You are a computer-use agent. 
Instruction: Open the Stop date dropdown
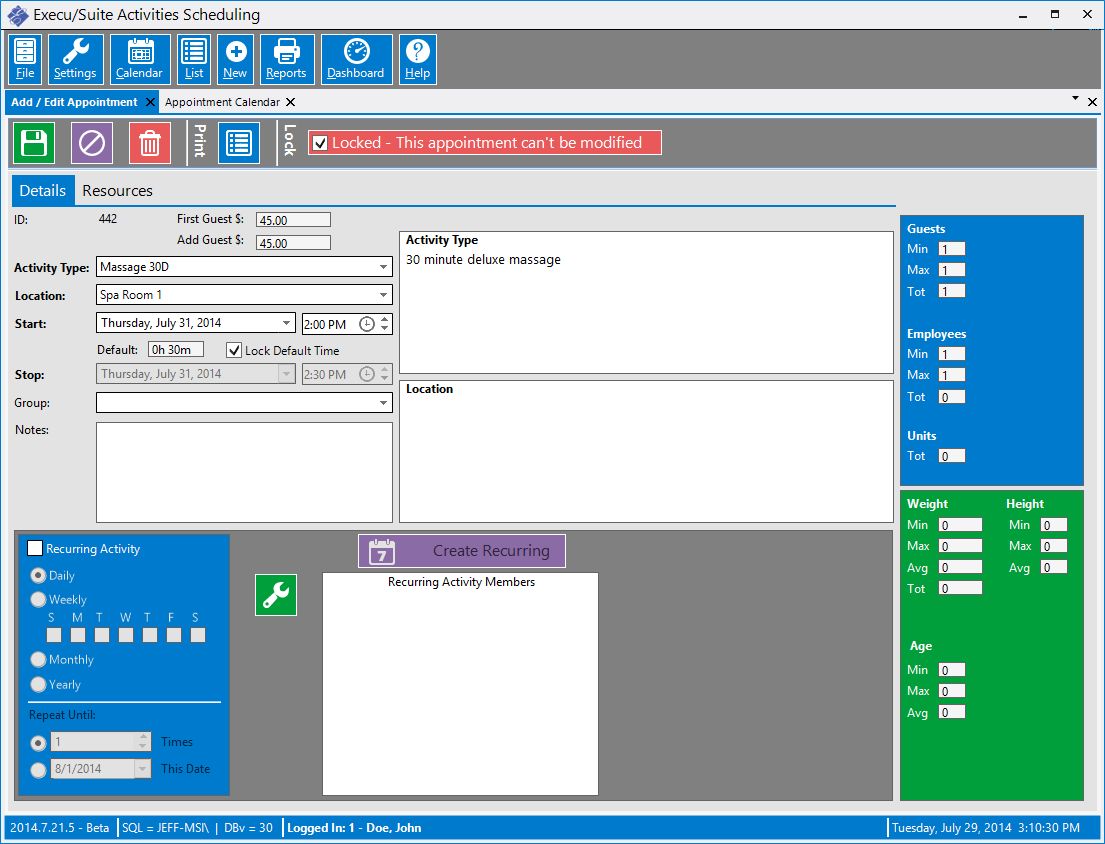click(x=286, y=374)
